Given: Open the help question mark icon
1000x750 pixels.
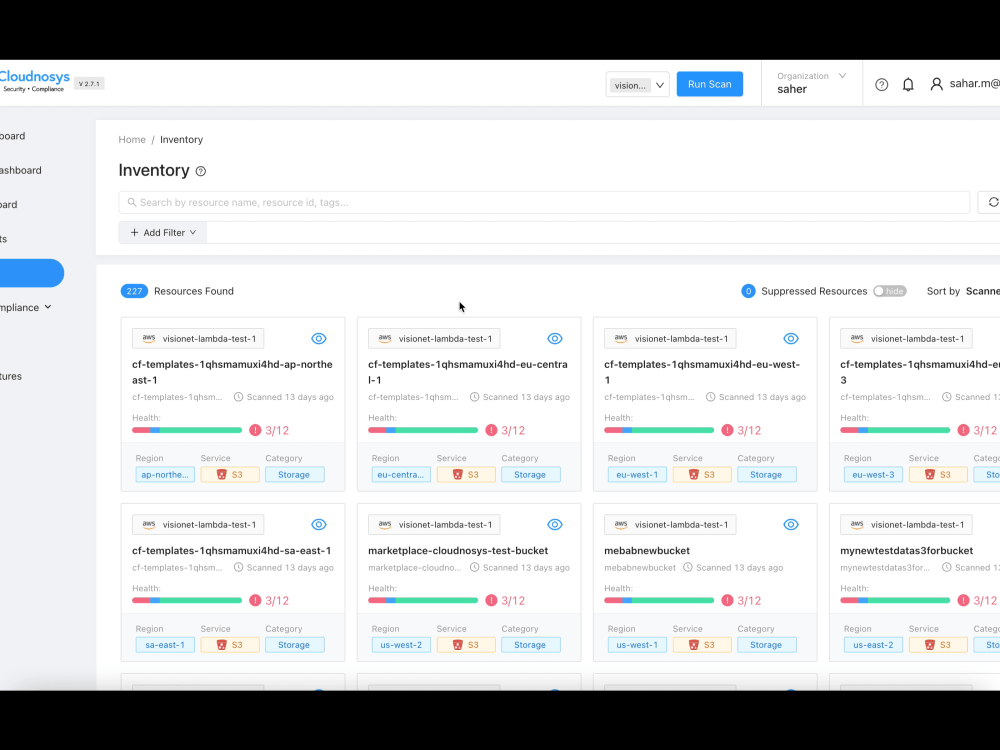Looking at the screenshot, I should pos(881,84).
